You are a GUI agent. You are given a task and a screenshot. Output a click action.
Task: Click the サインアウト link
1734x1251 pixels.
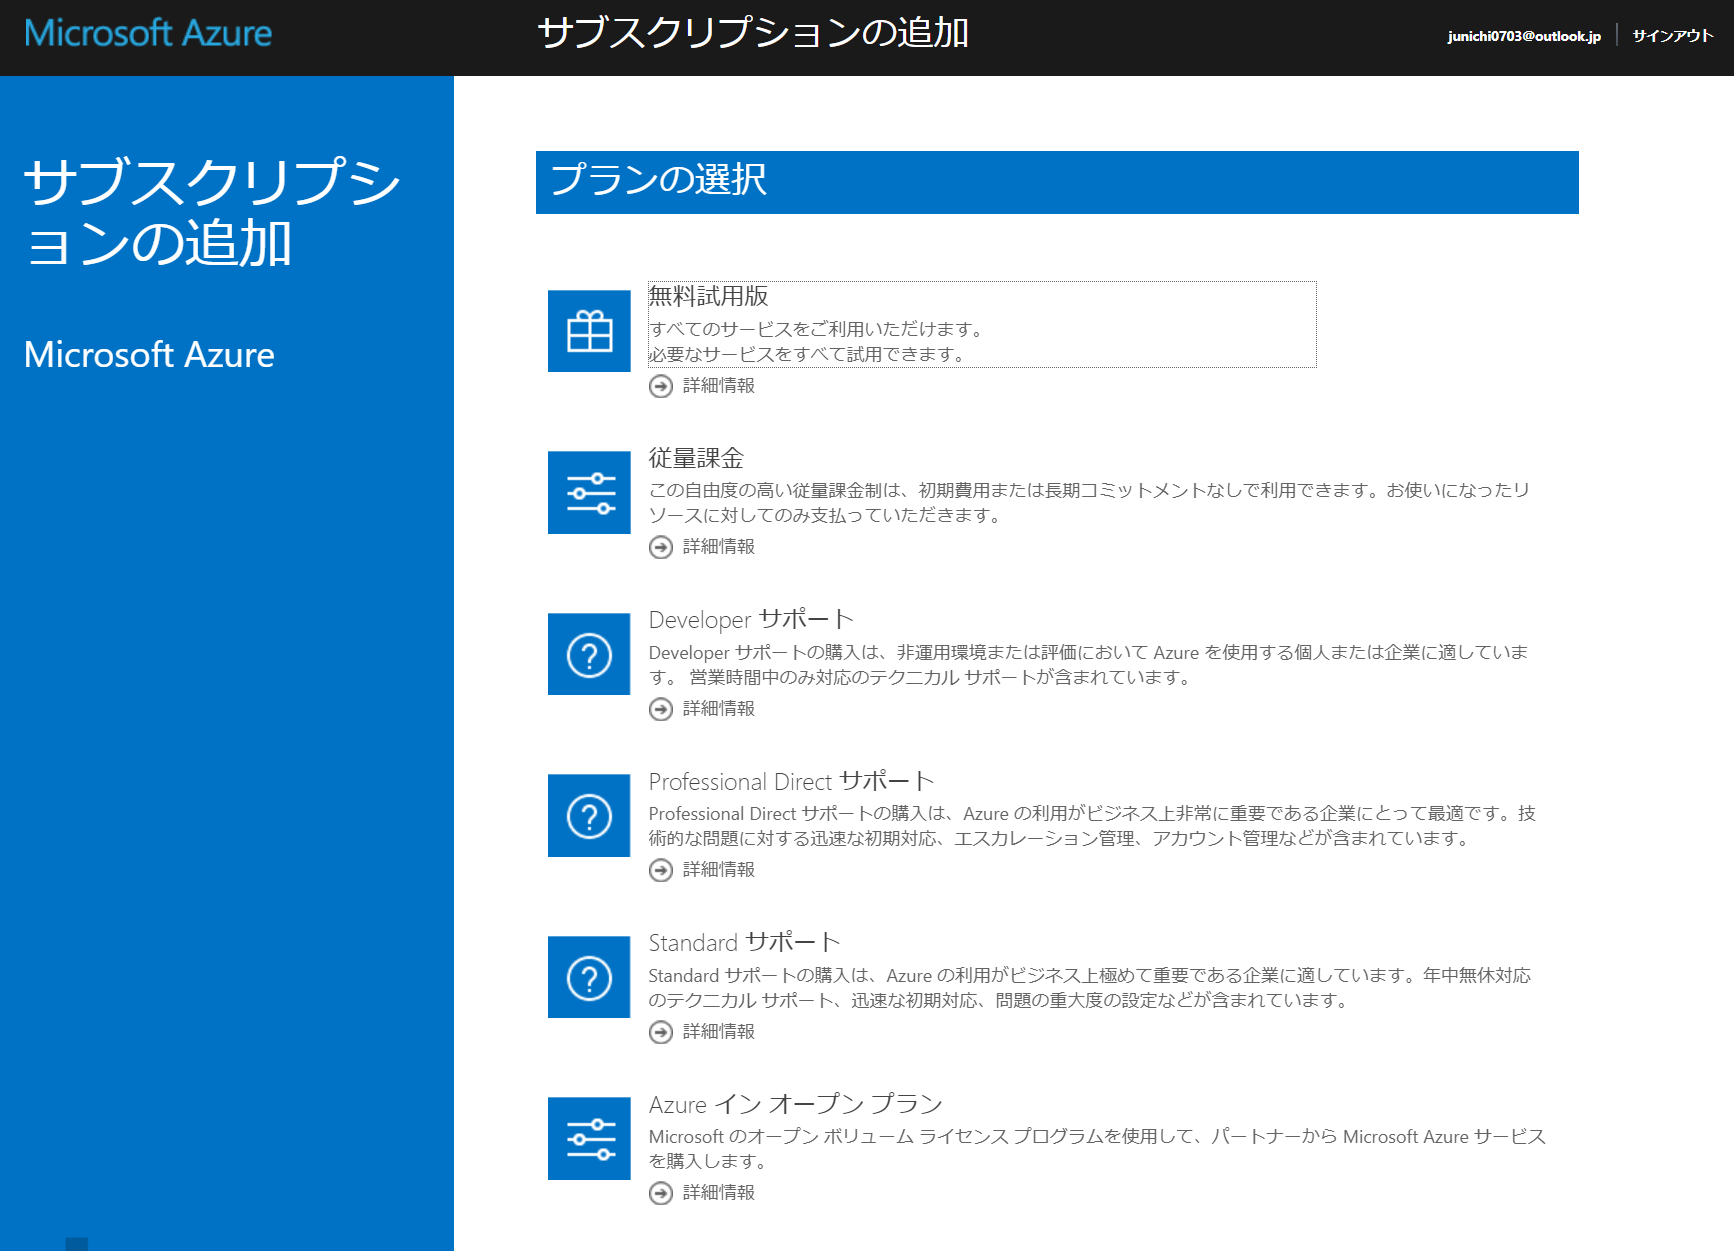[x=1673, y=36]
